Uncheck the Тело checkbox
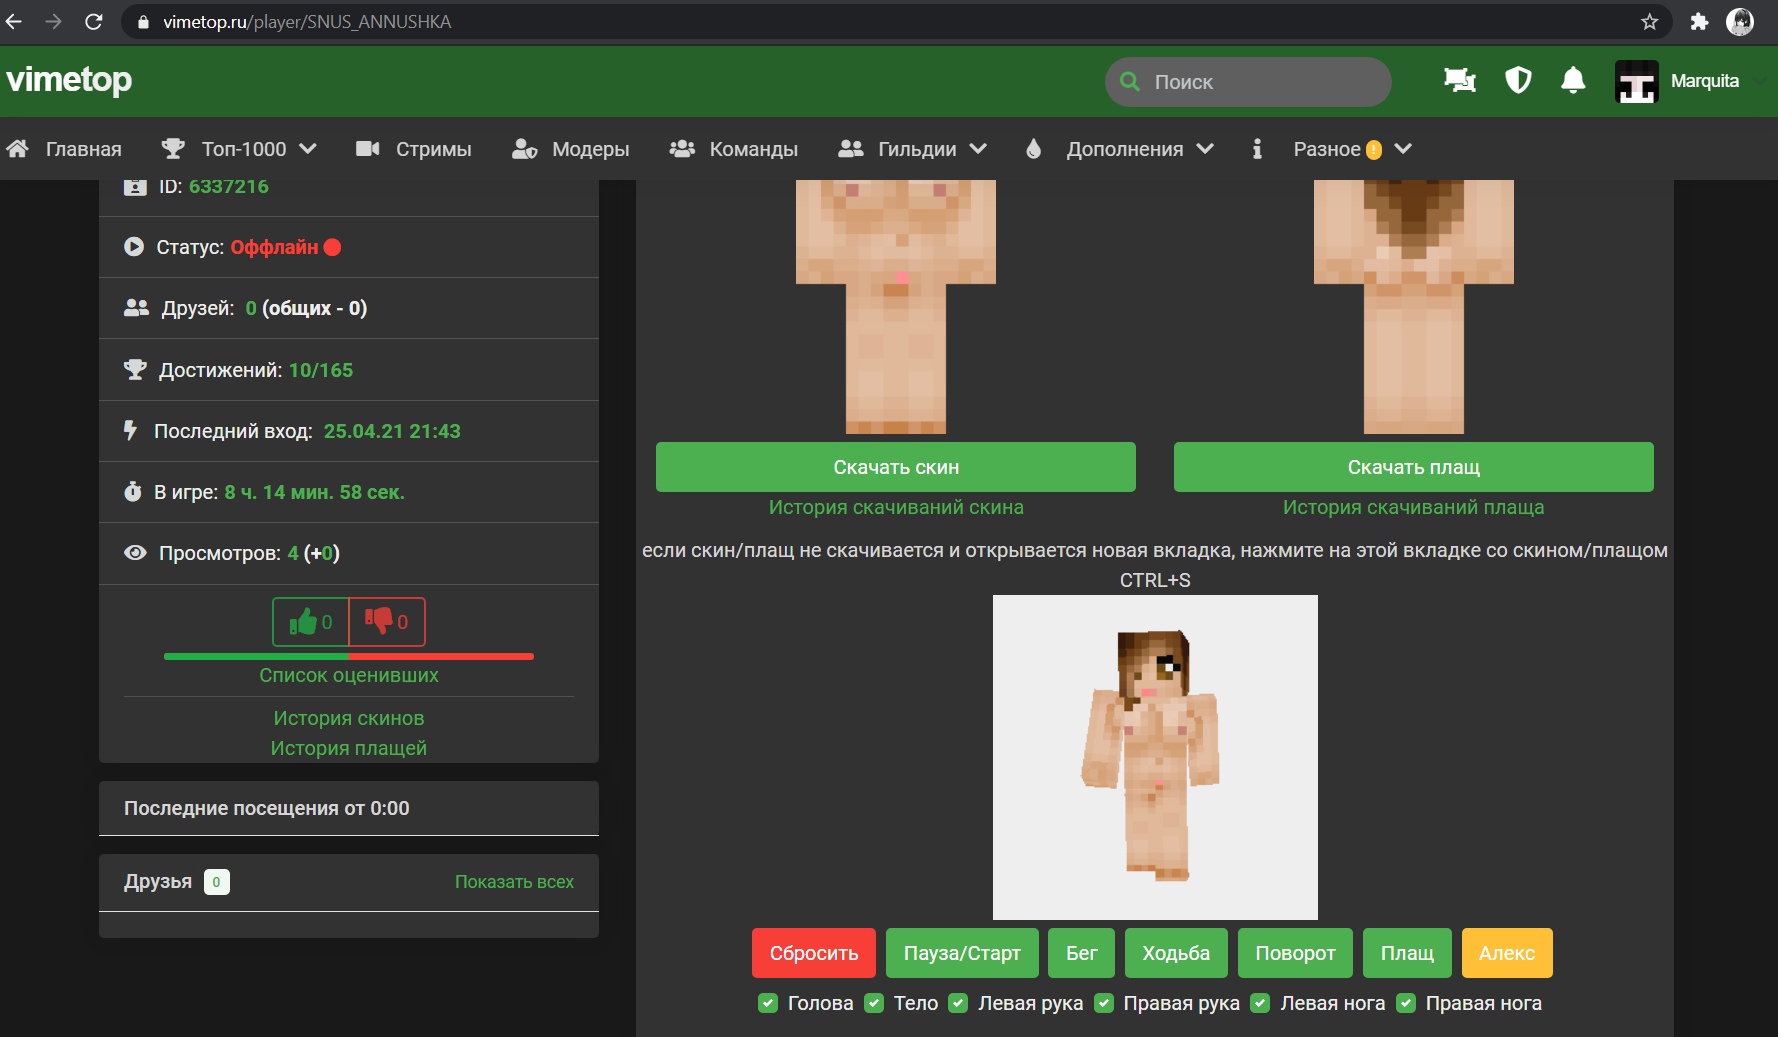Screen dimensions: 1778x1037 coord(874,1003)
